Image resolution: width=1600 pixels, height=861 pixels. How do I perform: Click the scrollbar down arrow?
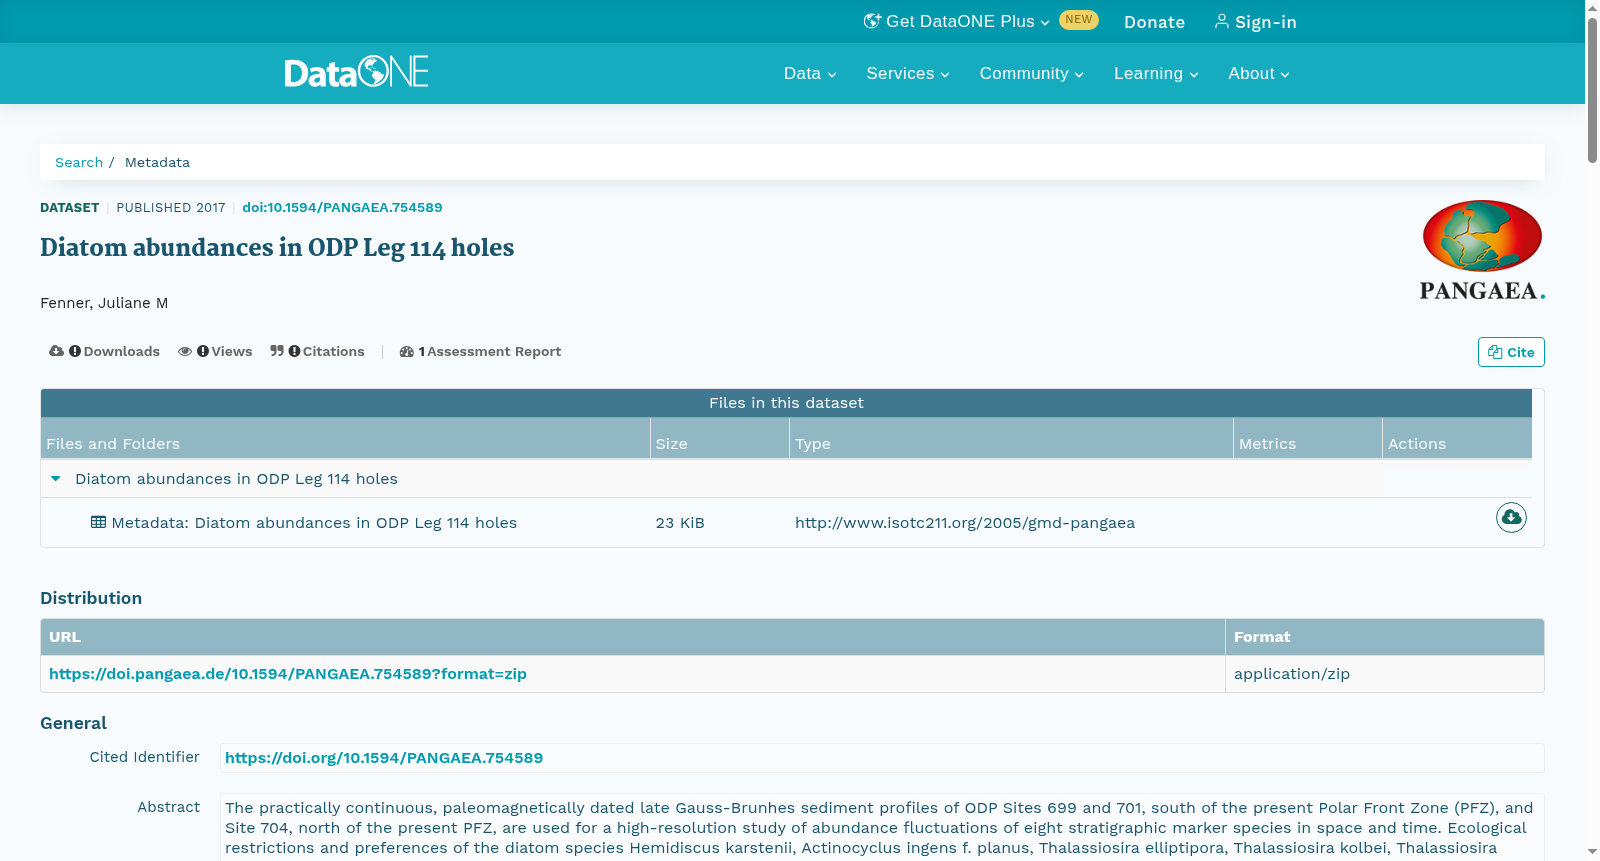(1592, 852)
